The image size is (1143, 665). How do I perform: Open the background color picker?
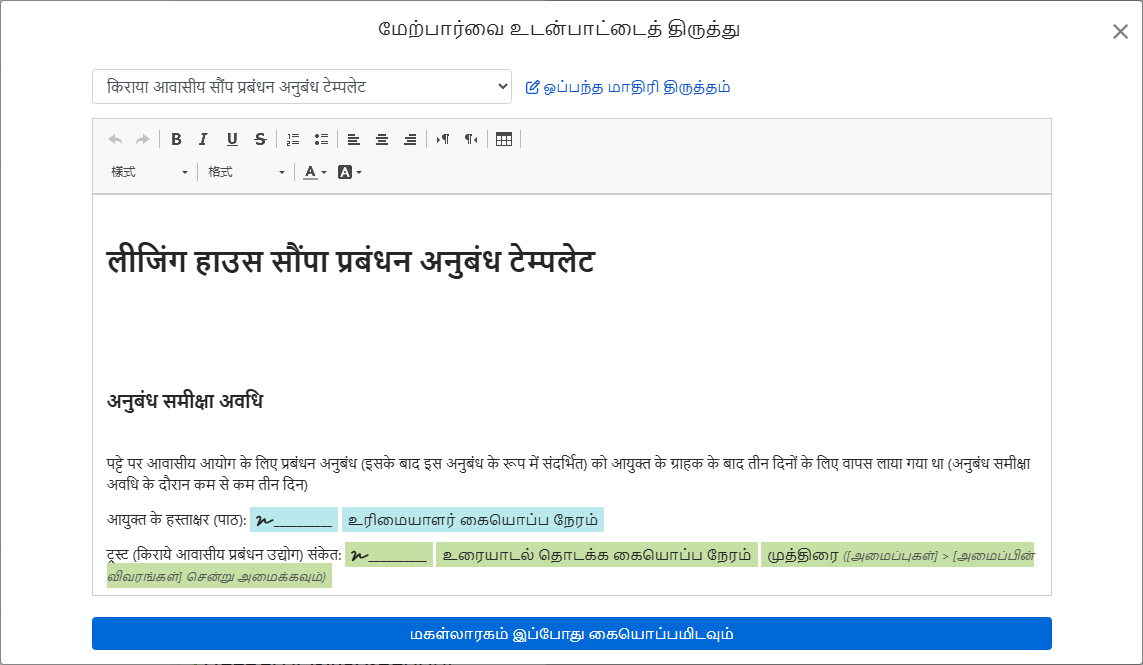[350, 172]
